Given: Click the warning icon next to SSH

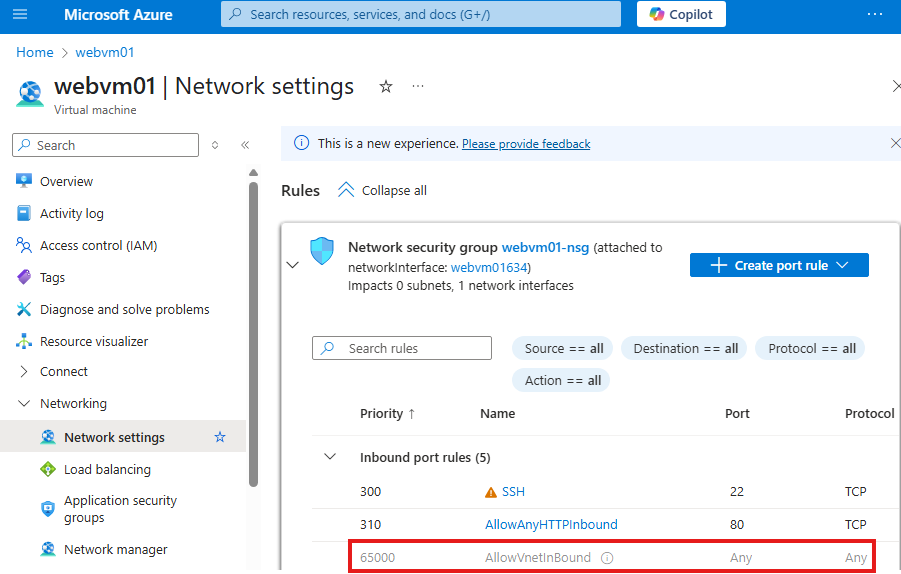Looking at the screenshot, I should [x=491, y=492].
